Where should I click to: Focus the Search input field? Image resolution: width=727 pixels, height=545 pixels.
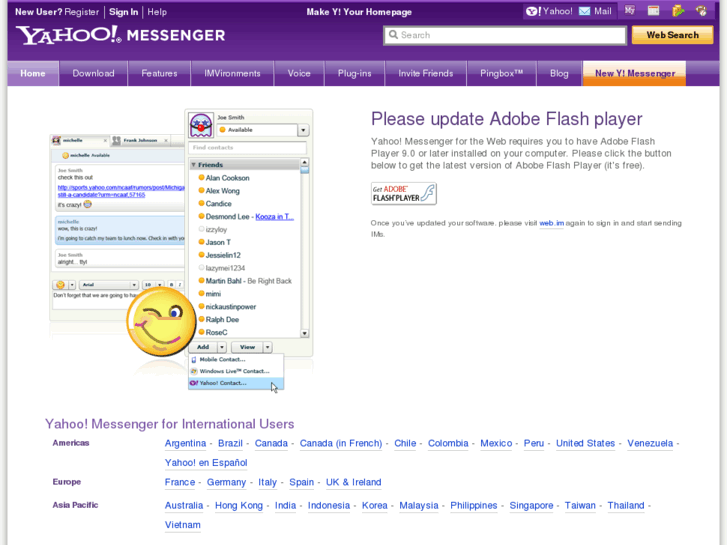point(505,35)
